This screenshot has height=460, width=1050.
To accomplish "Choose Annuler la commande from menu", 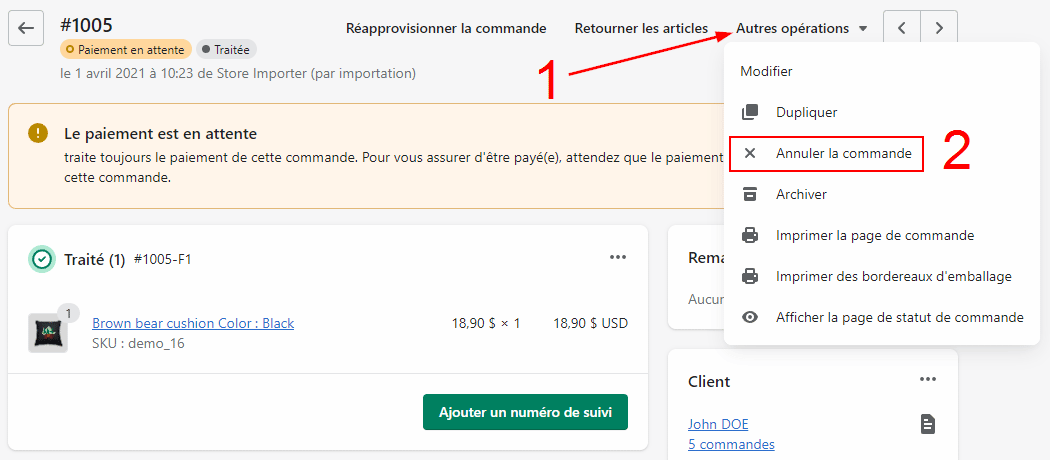I will coord(843,154).
